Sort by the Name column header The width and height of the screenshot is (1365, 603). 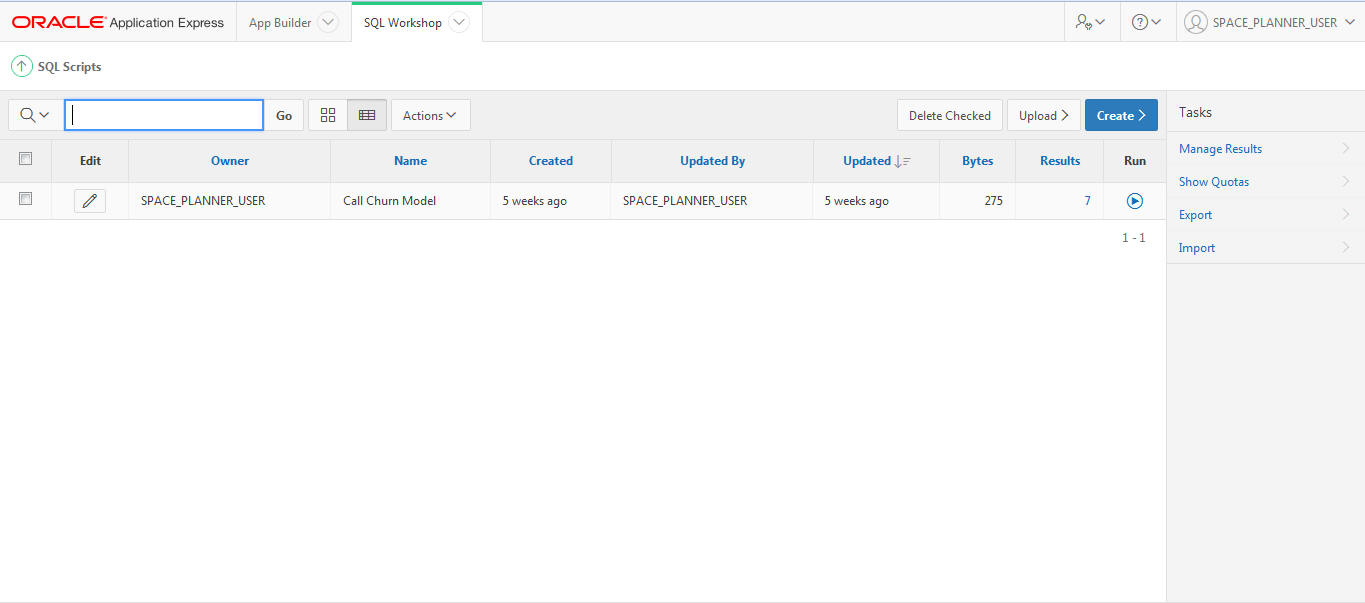point(410,160)
